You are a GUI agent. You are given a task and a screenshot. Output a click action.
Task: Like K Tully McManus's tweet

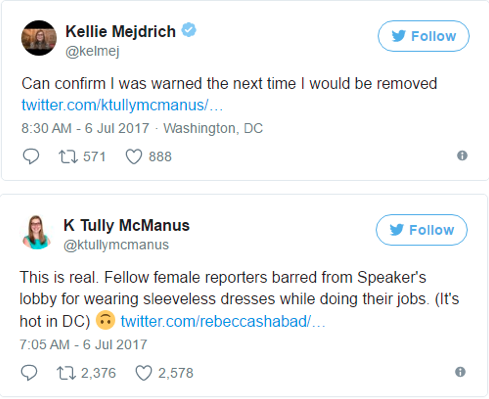pyautogui.click(x=144, y=373)
